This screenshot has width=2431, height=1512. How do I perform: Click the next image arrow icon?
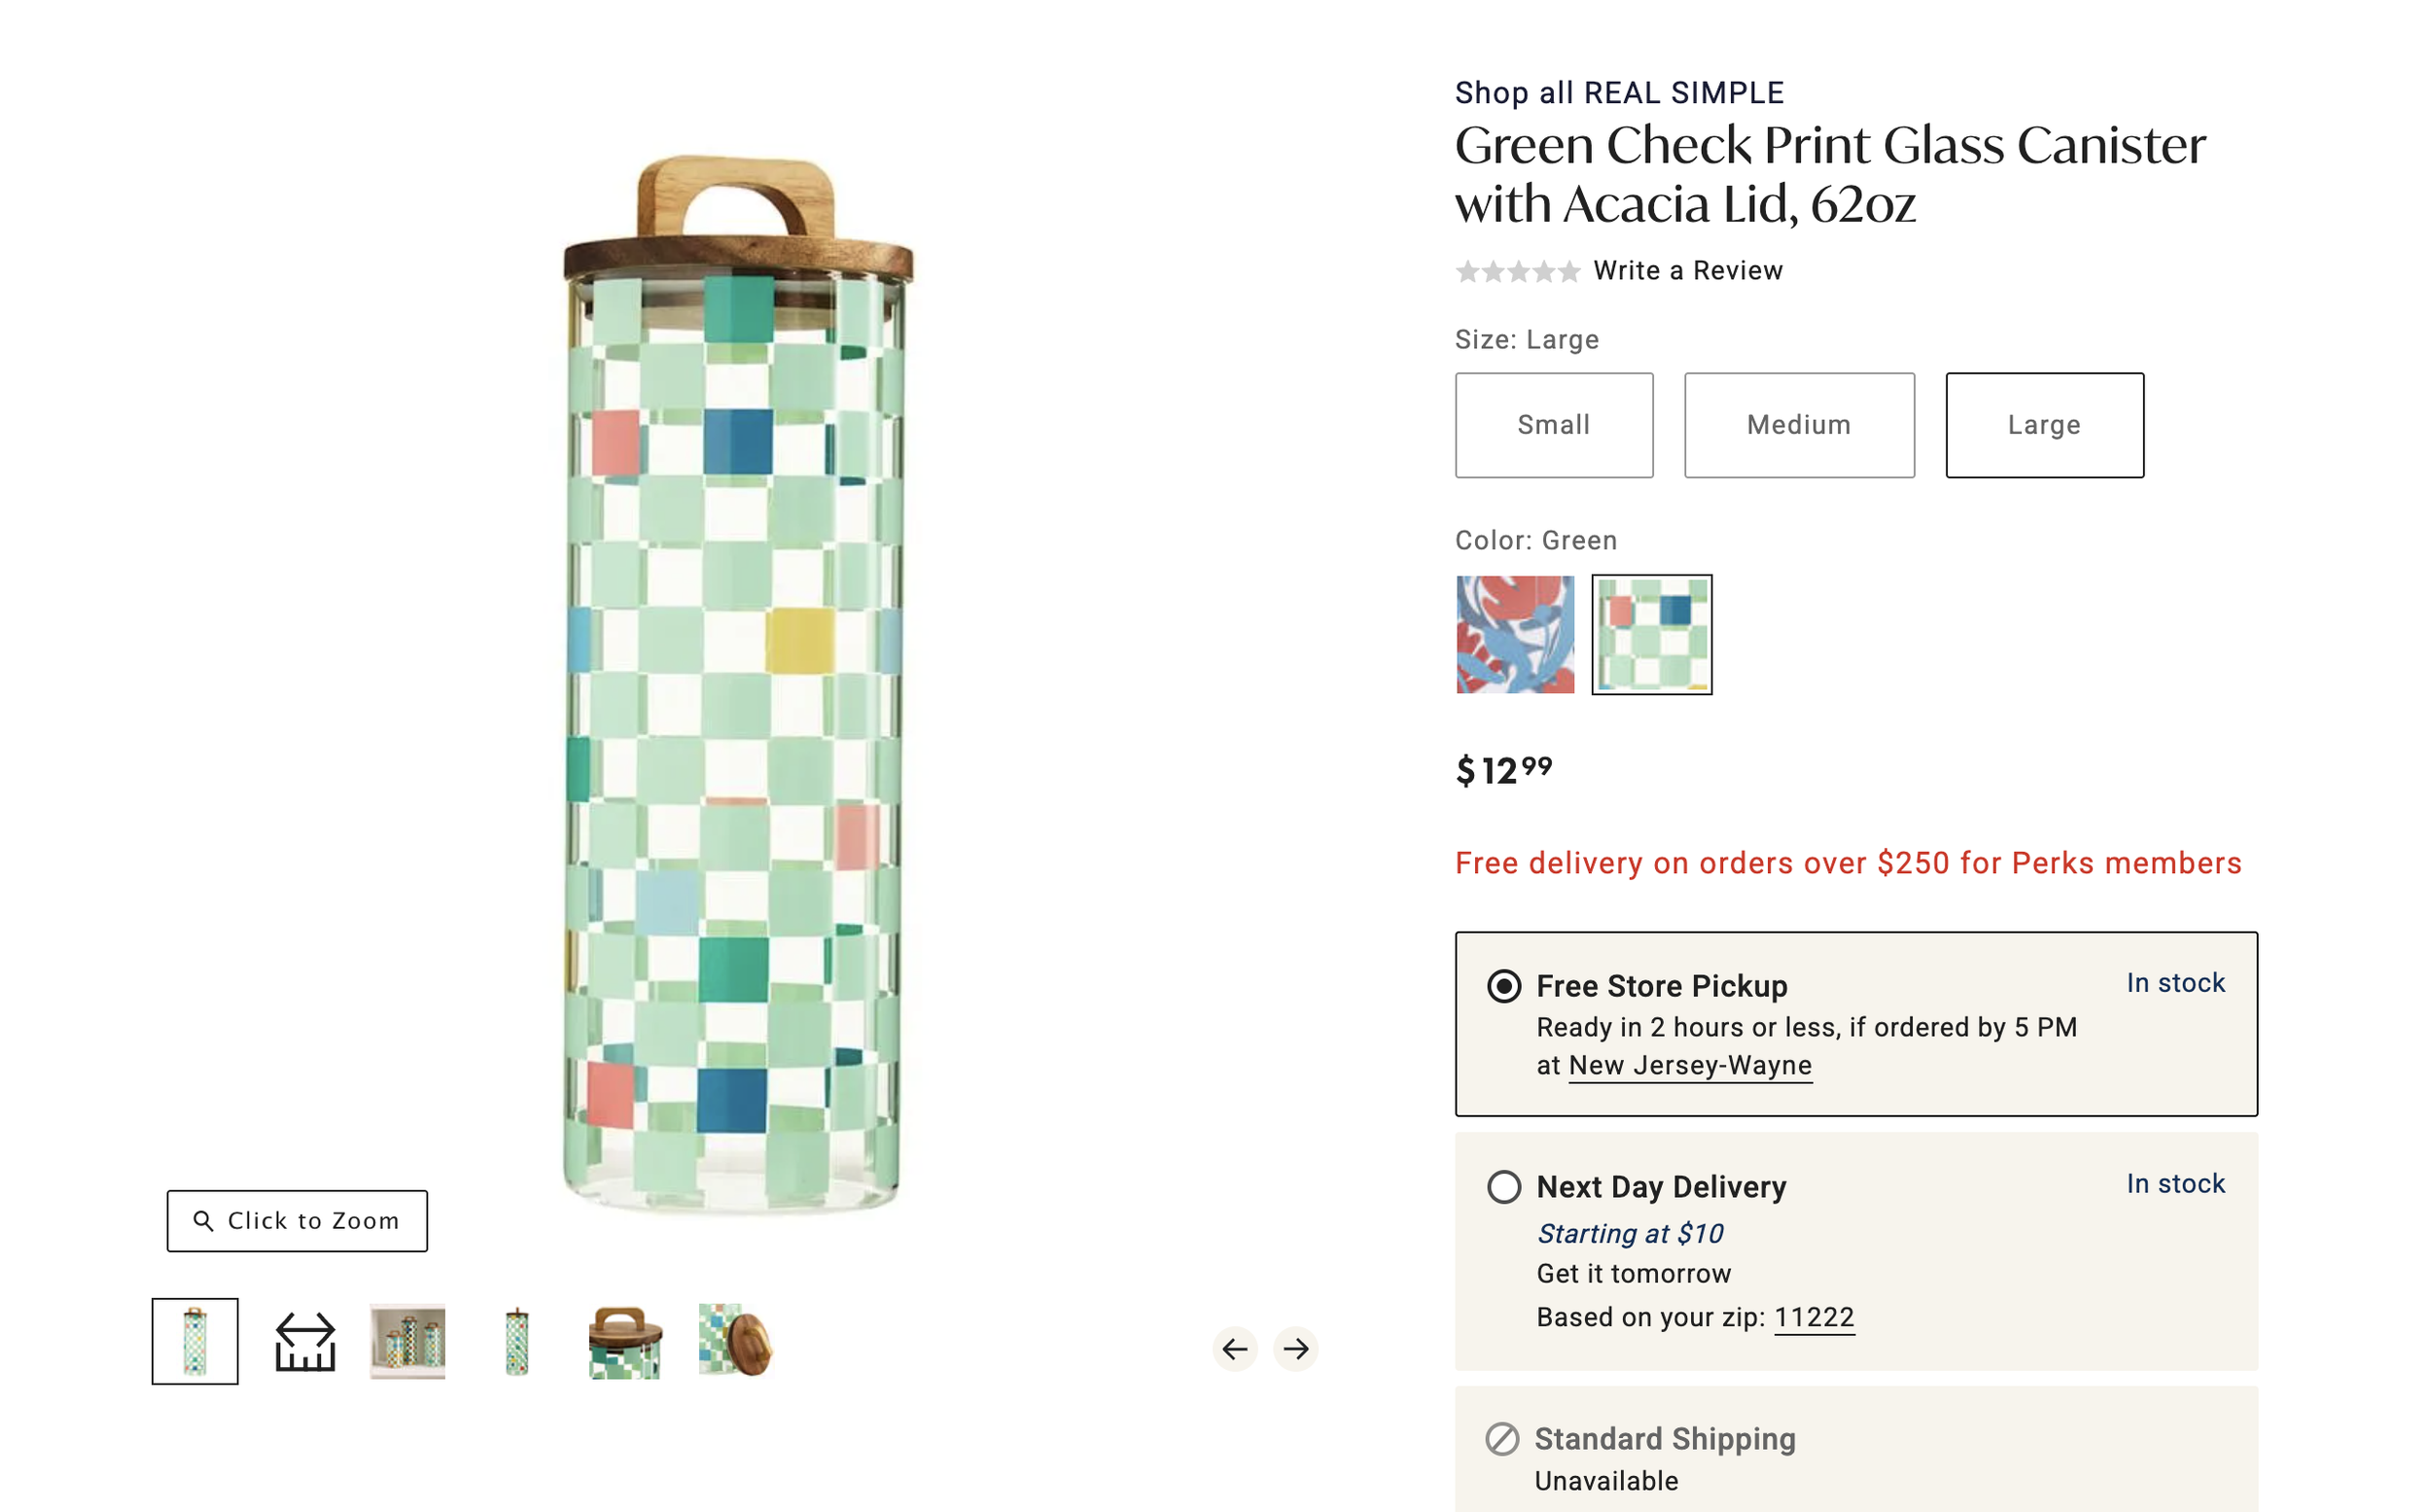pos(1296,1349)
